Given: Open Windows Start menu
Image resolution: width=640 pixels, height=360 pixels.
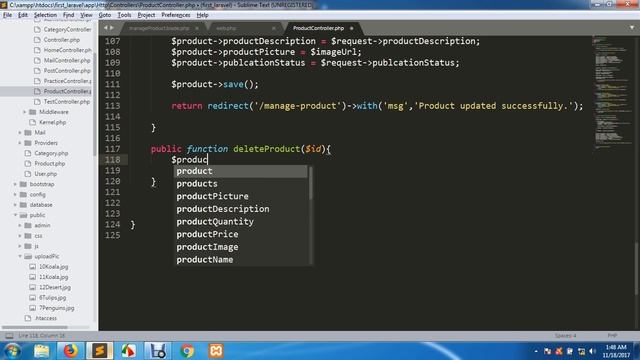Looking at the screenshot, I should [12, 351].
